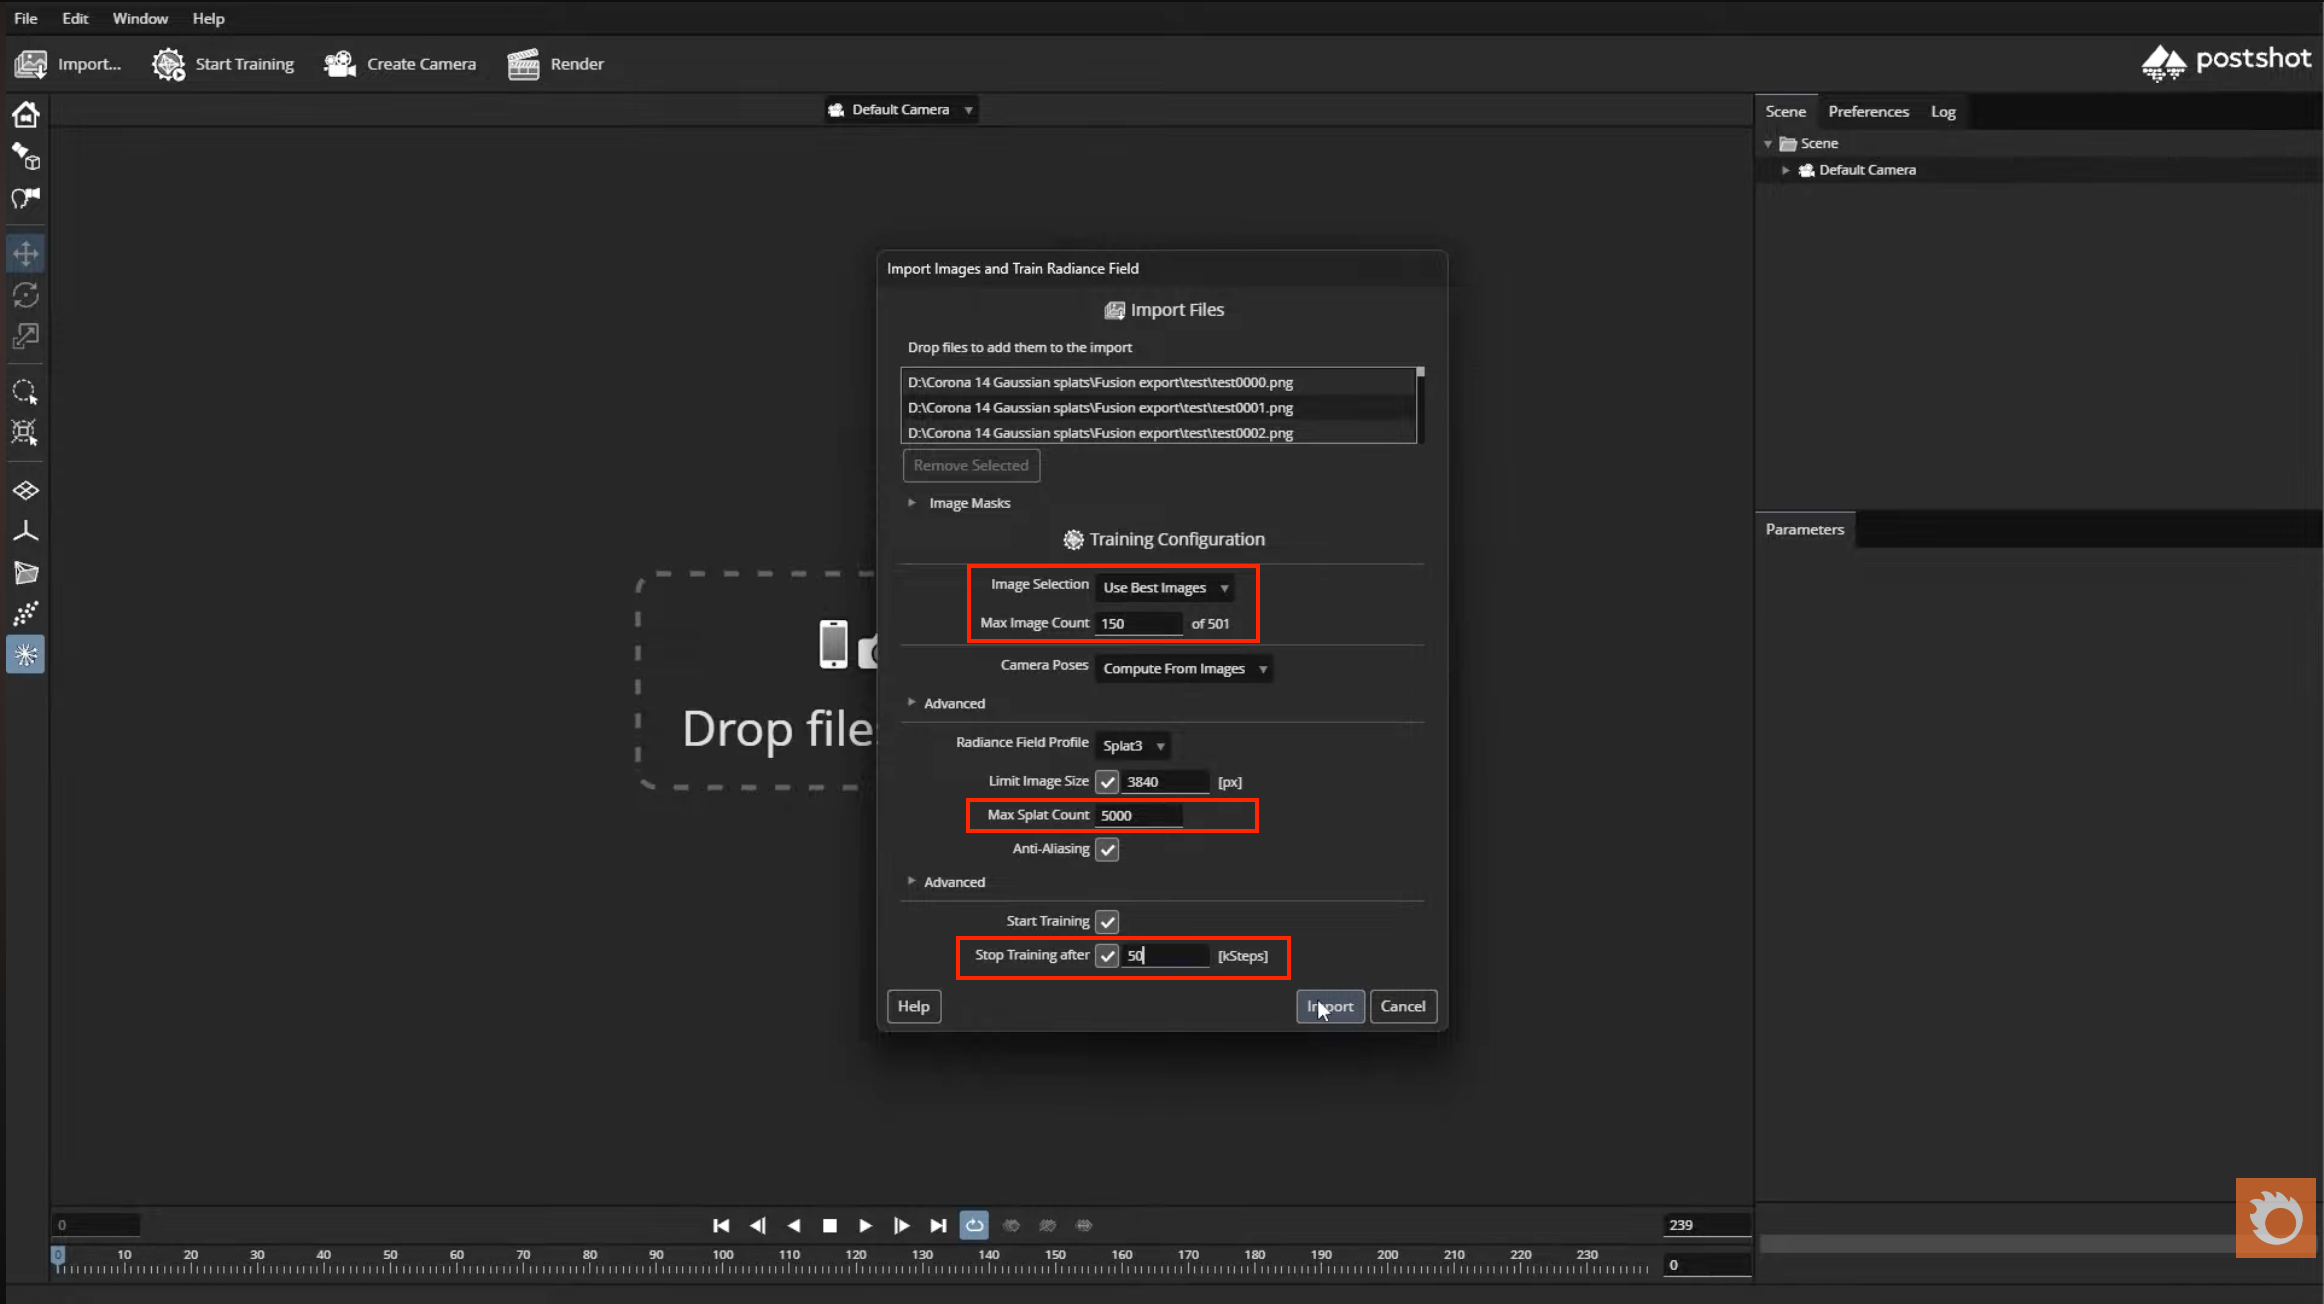The height and width of the screenshot is (1304, 2324).
Task: Switch to the Log tab
Action: [1942, 111]
